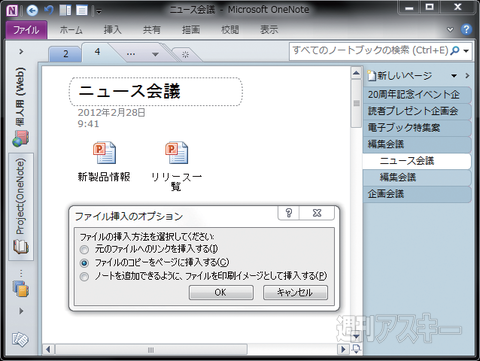Select 元のファイルへのリンクを挿入する option
480x361 pixels.
click(149, 249)
